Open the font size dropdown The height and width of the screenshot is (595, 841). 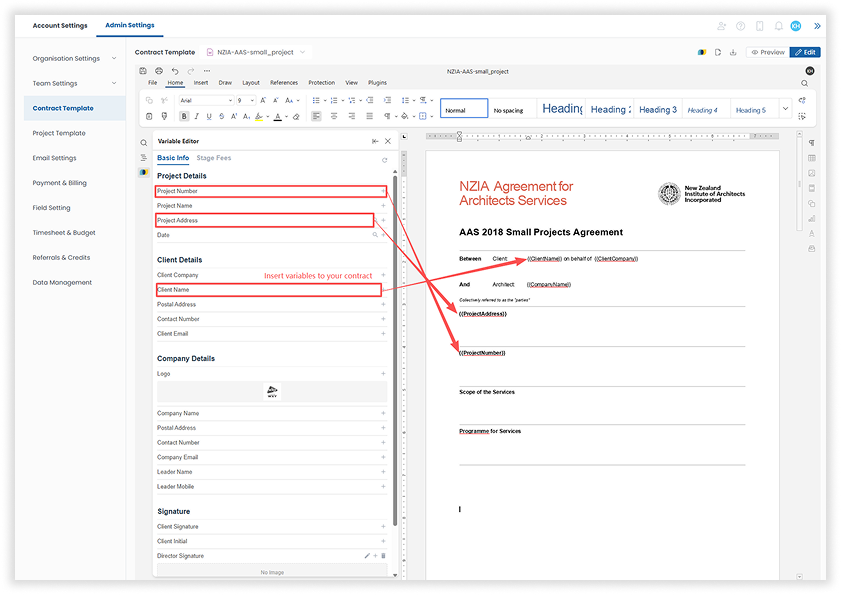(252, 100)
